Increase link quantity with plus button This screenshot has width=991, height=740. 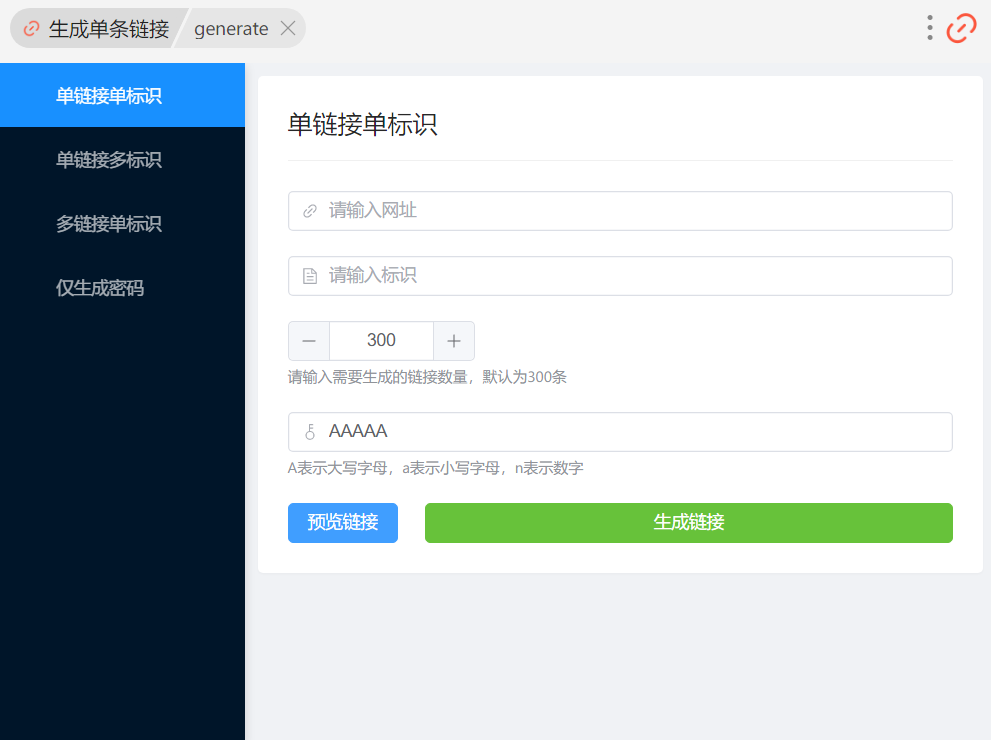[x=454, y=341]
